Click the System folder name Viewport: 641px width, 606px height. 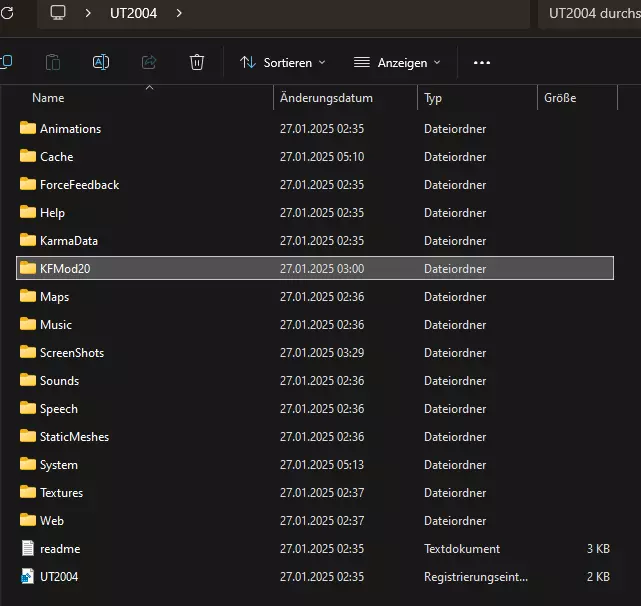pos(58,465)
